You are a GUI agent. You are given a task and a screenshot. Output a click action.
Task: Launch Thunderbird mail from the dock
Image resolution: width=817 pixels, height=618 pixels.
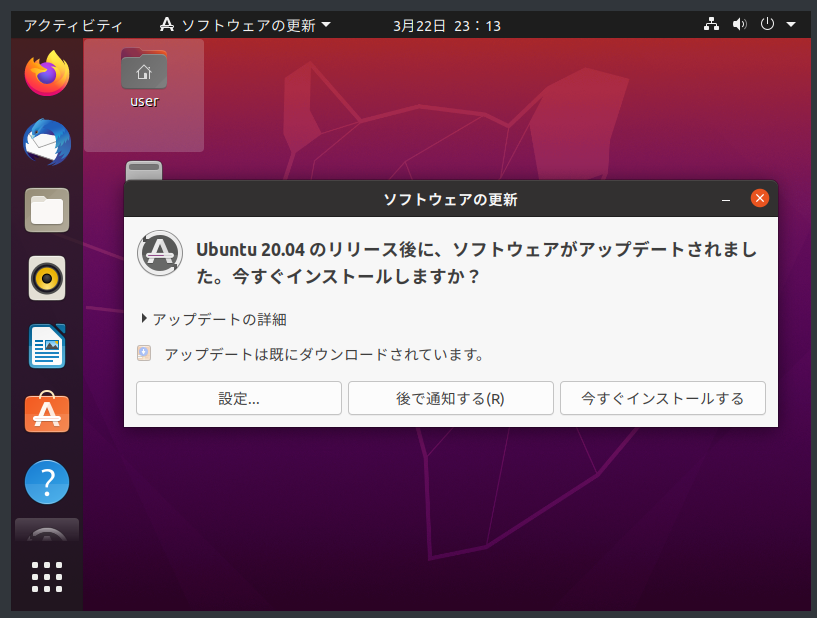47,142
